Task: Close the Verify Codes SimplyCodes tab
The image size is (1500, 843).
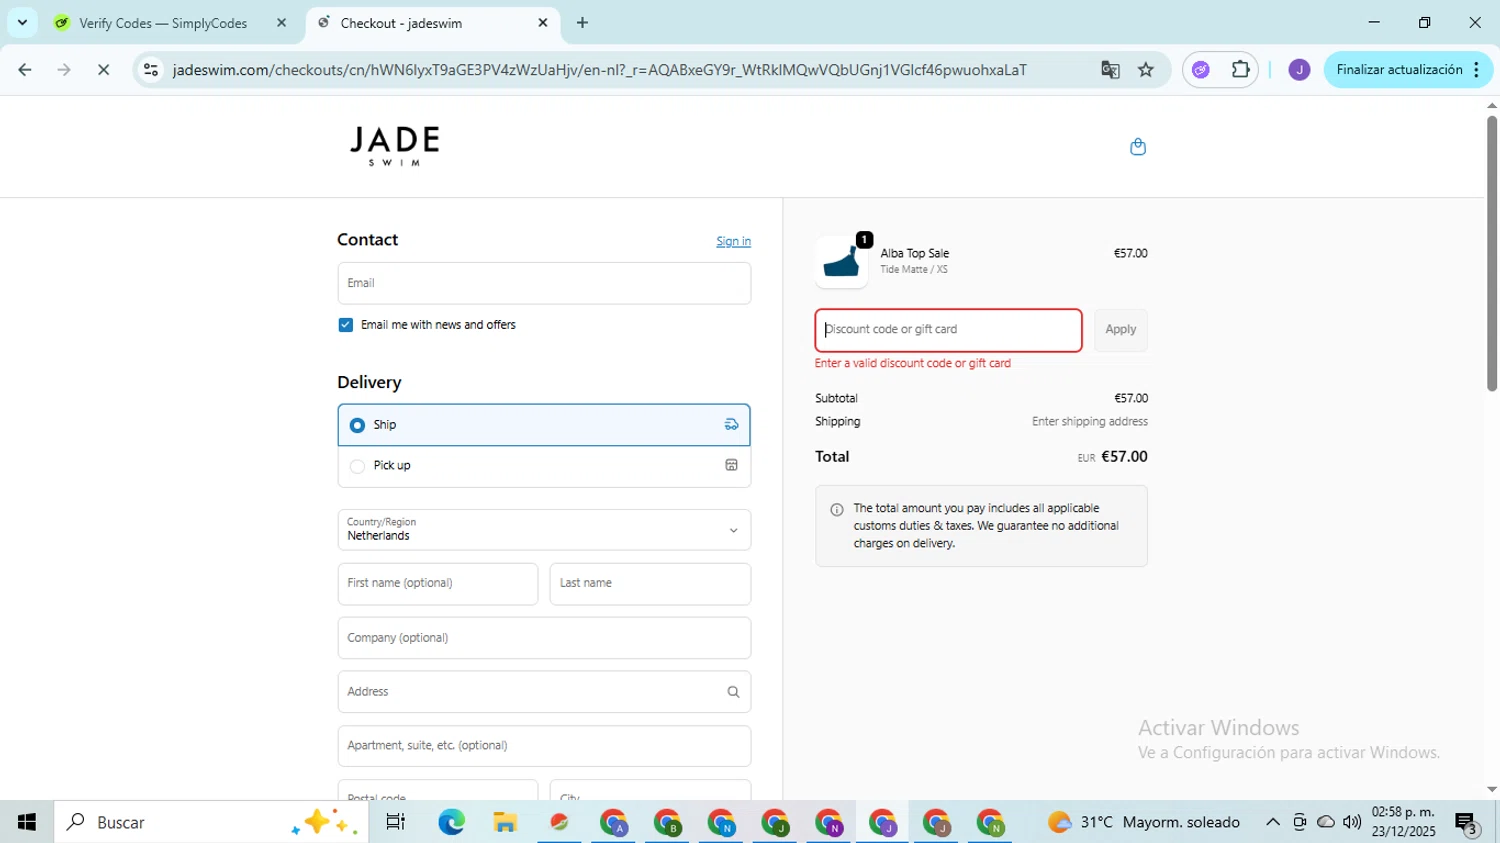Action: (x=281, y=23)
